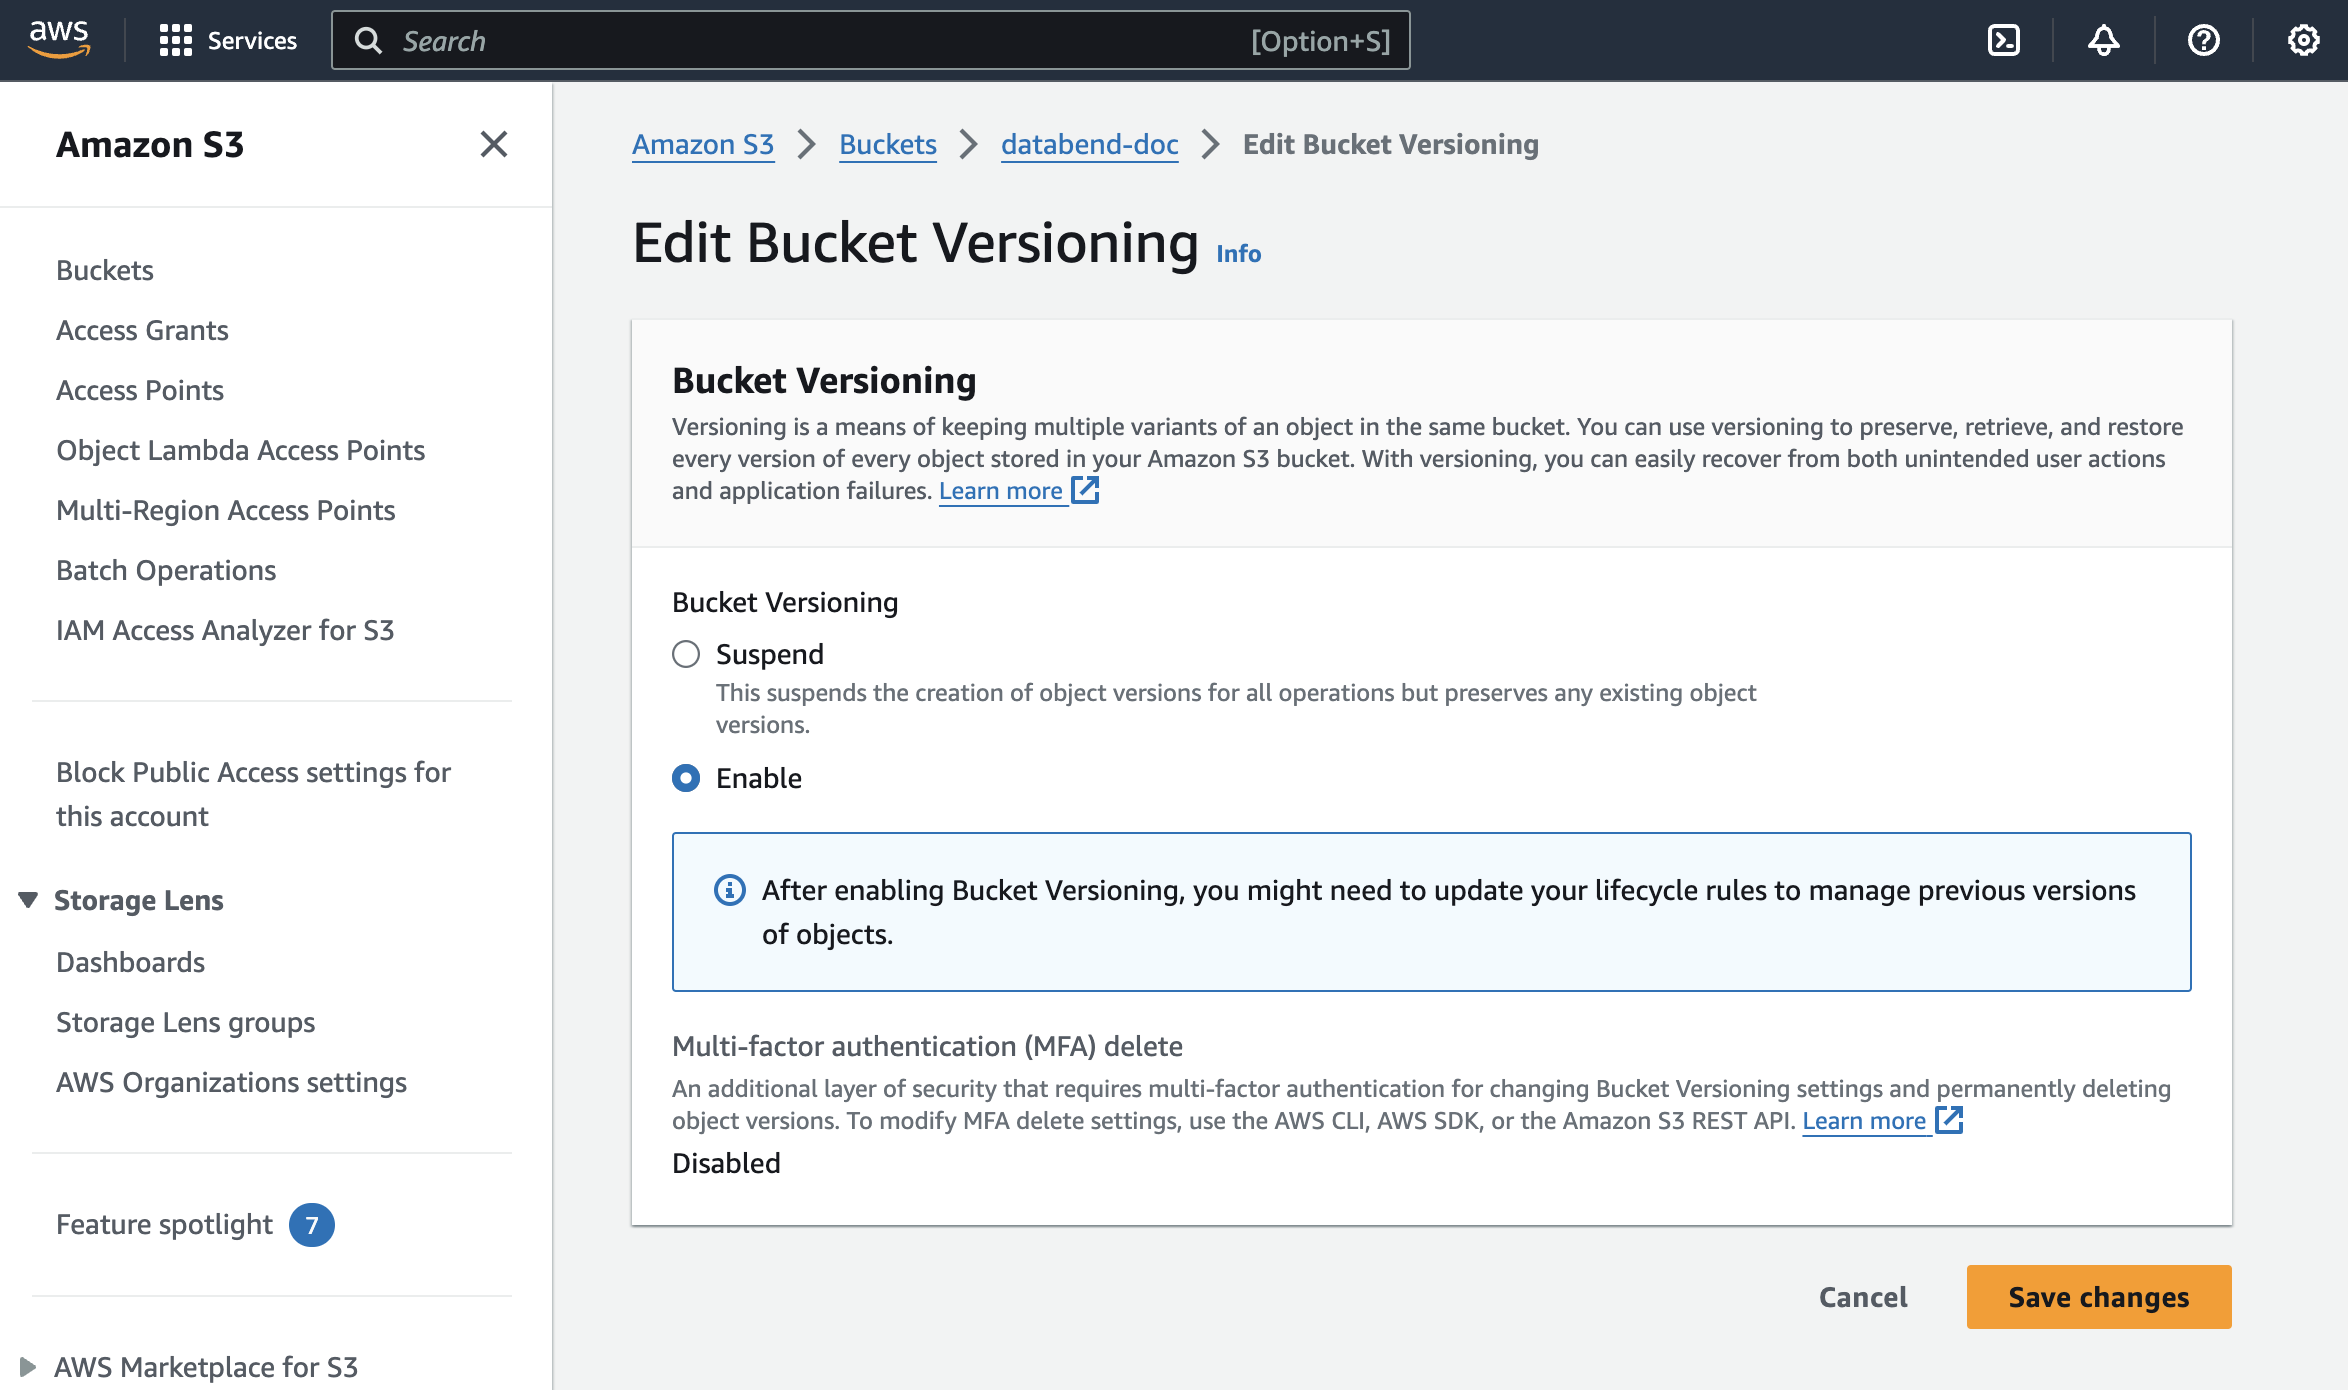
Task: Open the CloudShell terminal icon
Action: pyautogui.click(x=2003, y=40)
